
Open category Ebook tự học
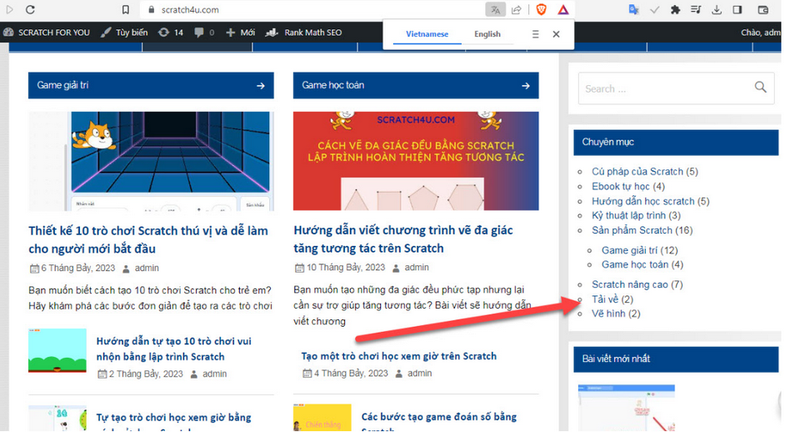tap(620, 187)
